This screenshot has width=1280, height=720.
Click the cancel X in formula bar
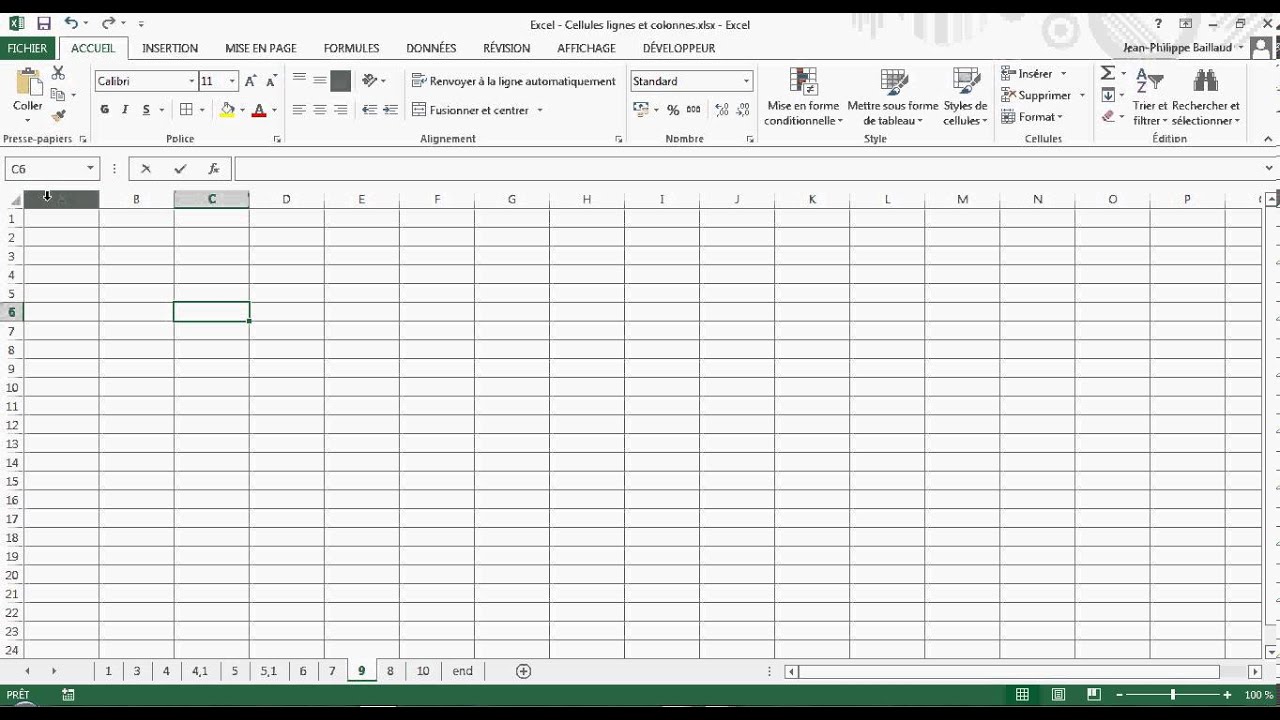146,169
